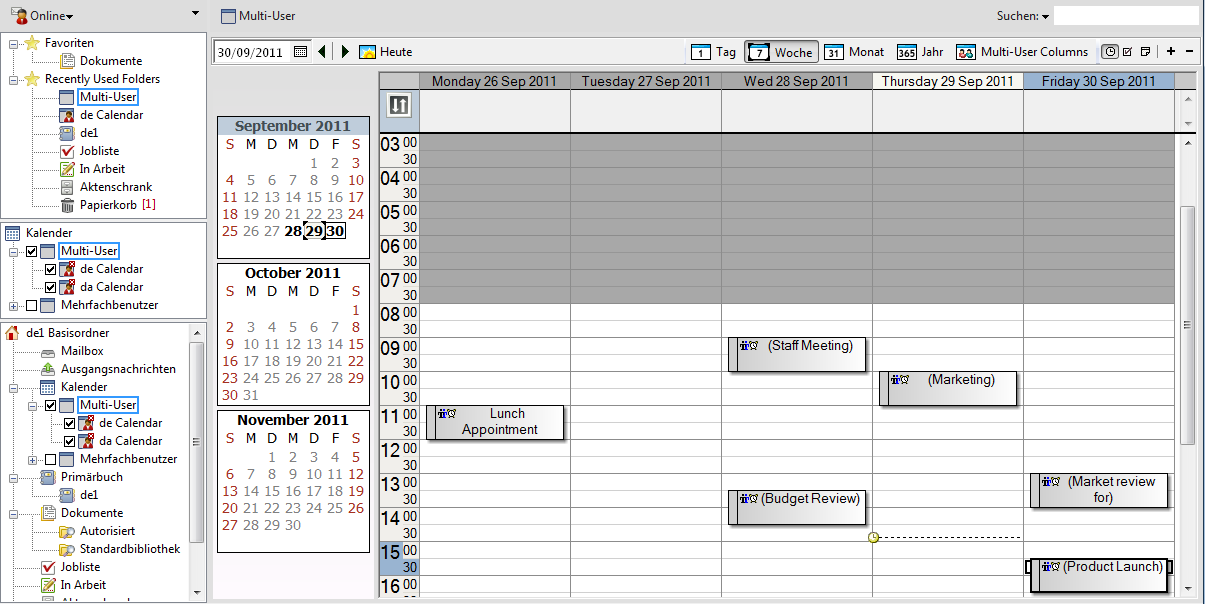Click the Aktenschrank cabinet icon
The height and width of the screenshot is (604, 1205).
coord(67,187)
